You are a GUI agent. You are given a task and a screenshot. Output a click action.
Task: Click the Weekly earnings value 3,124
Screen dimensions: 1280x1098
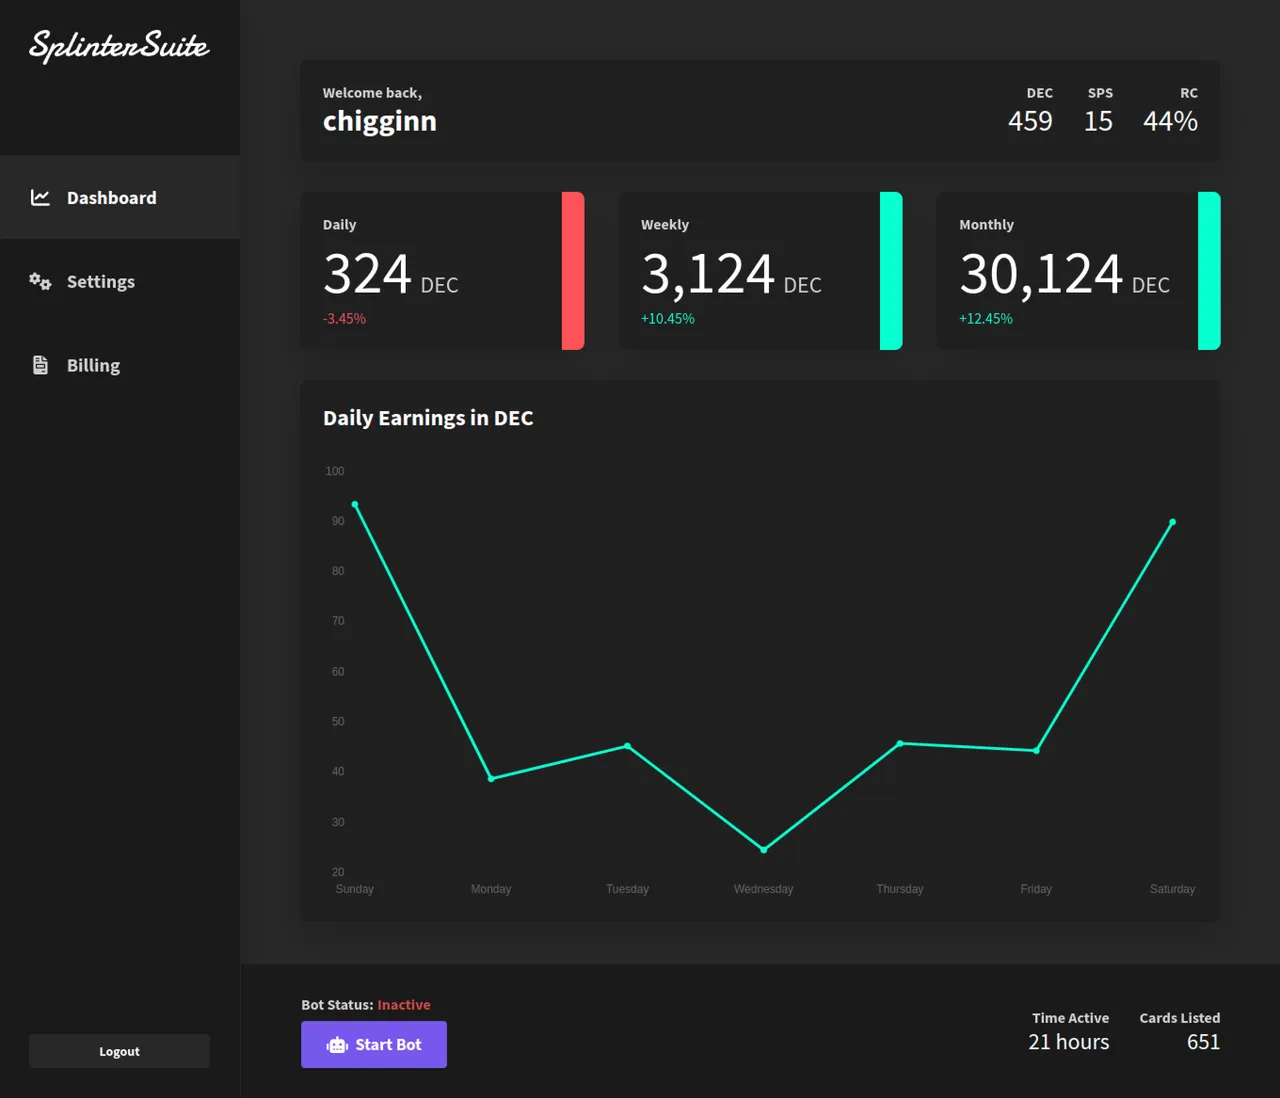click(708, 274)
